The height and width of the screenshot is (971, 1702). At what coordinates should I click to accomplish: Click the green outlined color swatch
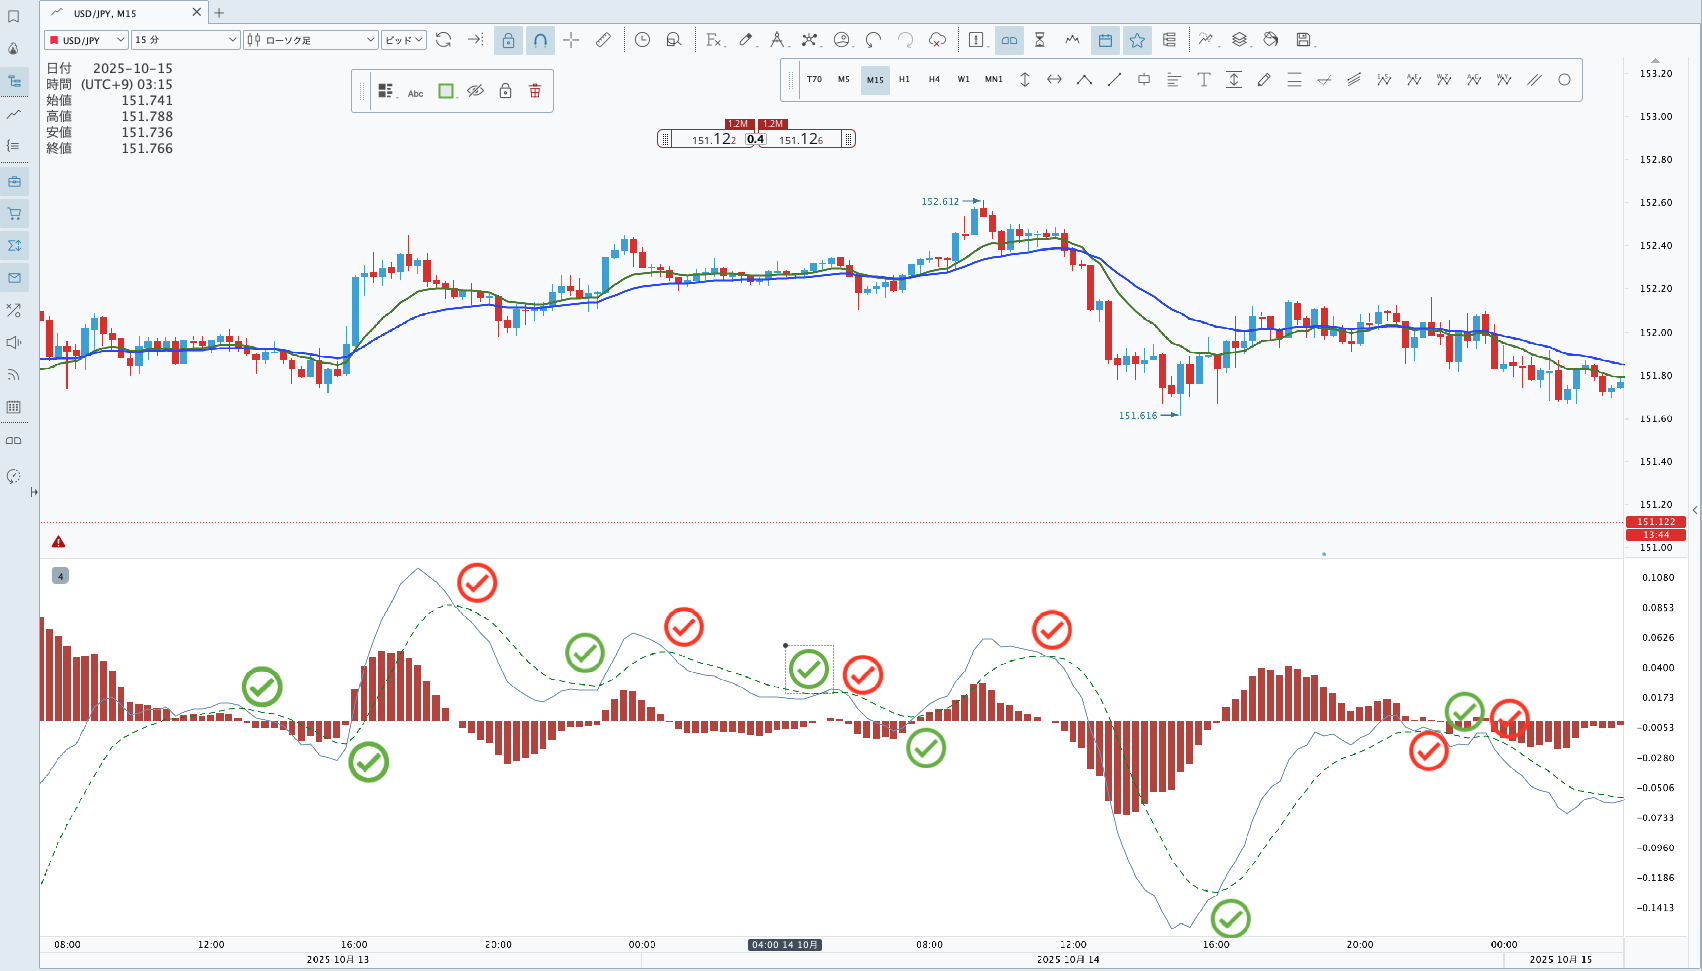tap(446, 91)
